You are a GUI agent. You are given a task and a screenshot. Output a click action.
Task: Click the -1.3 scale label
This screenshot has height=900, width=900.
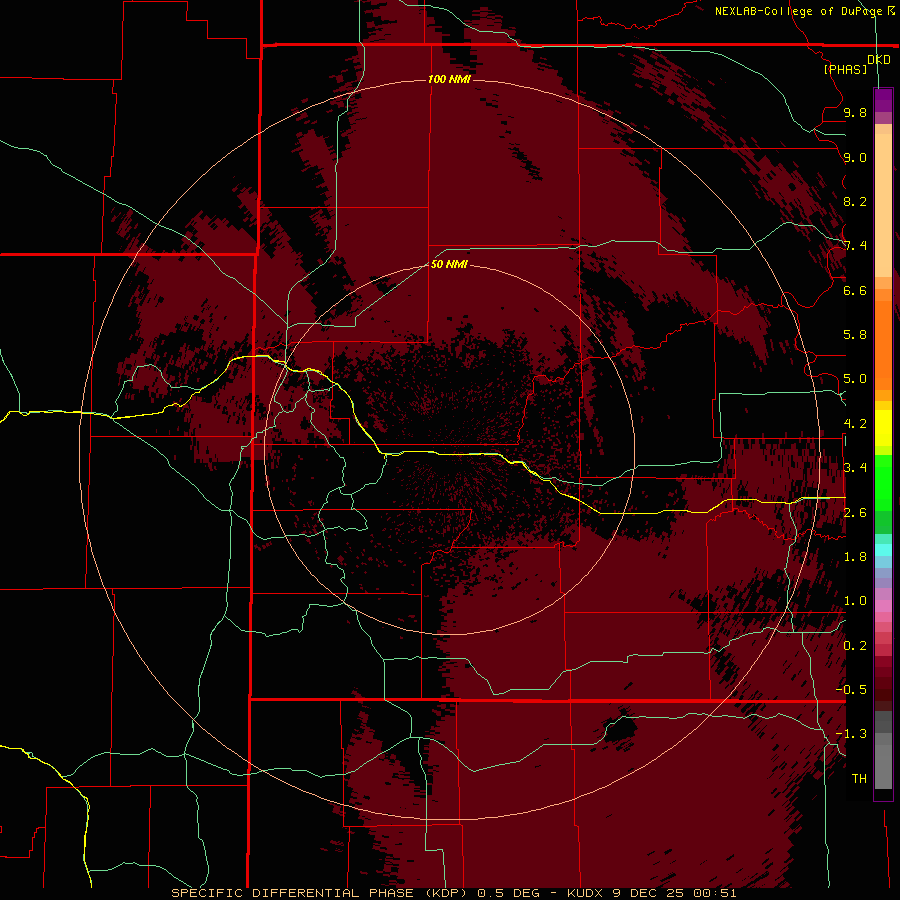point(851,734)
